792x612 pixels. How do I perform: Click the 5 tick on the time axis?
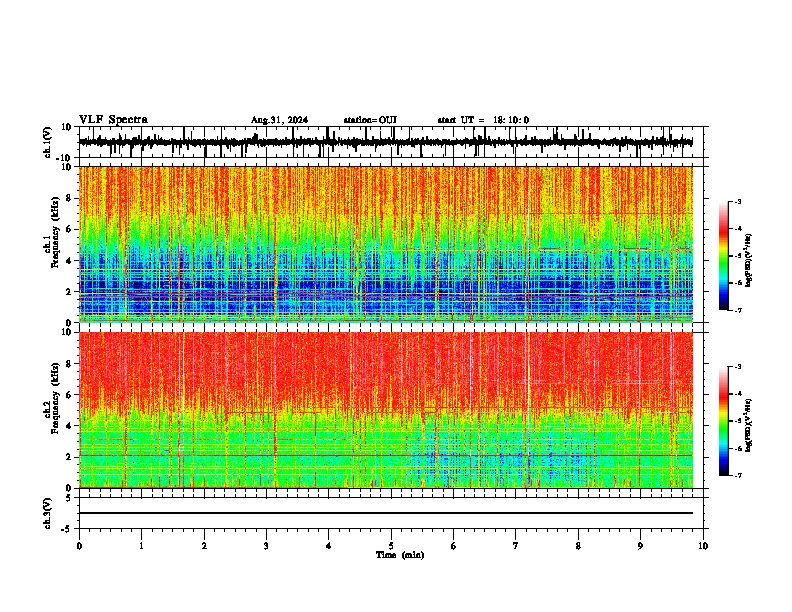[391, 546]
